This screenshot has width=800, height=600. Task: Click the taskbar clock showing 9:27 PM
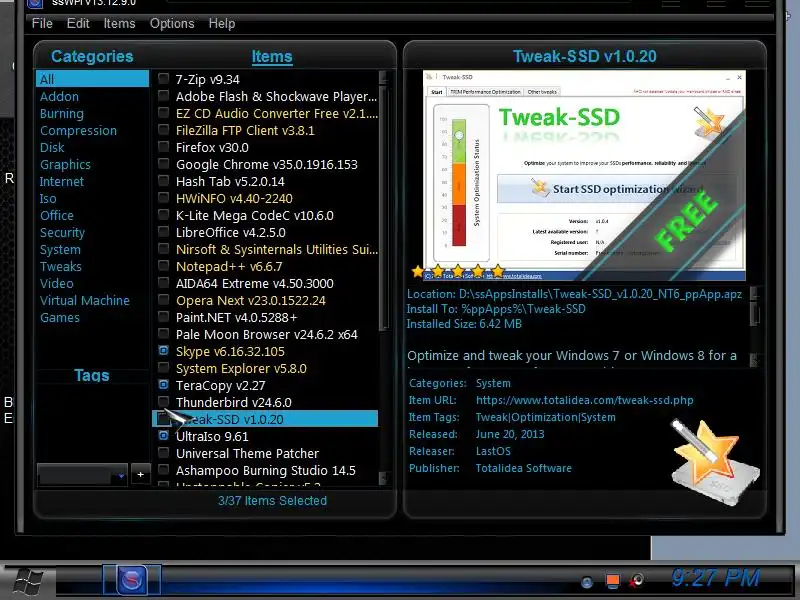[x=715, y=579]
